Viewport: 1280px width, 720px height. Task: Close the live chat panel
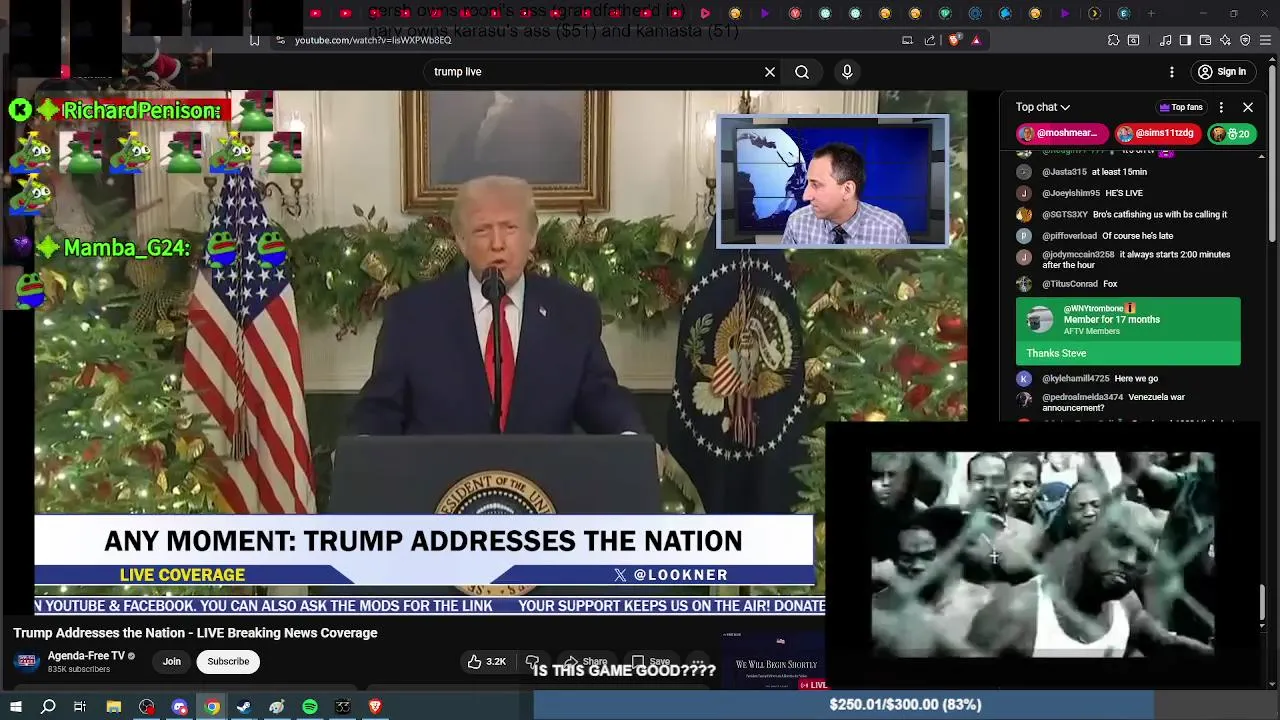pyautogui.click(x=1248, y=107)
